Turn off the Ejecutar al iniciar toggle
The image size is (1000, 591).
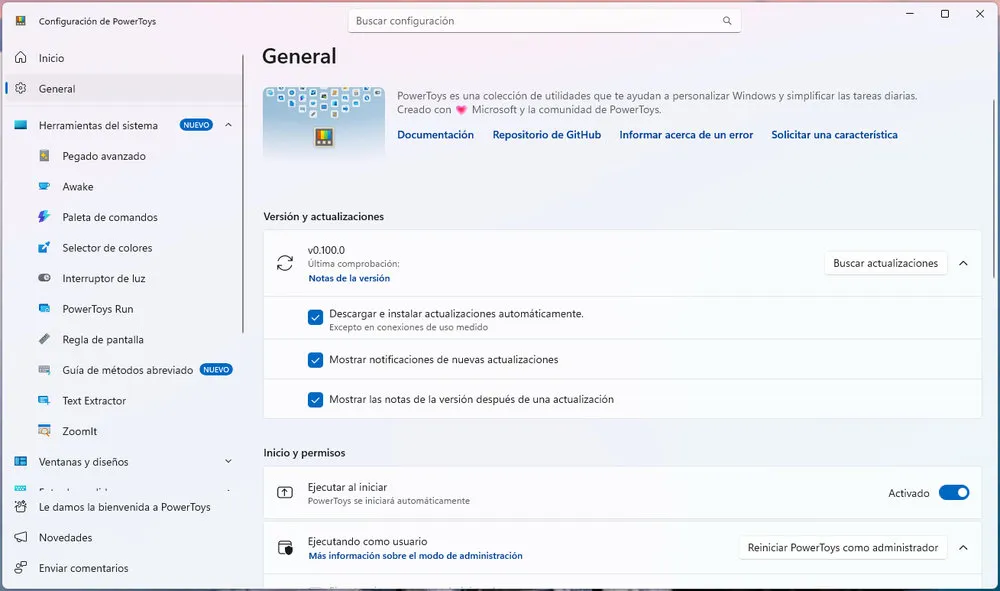coord(954,493)
